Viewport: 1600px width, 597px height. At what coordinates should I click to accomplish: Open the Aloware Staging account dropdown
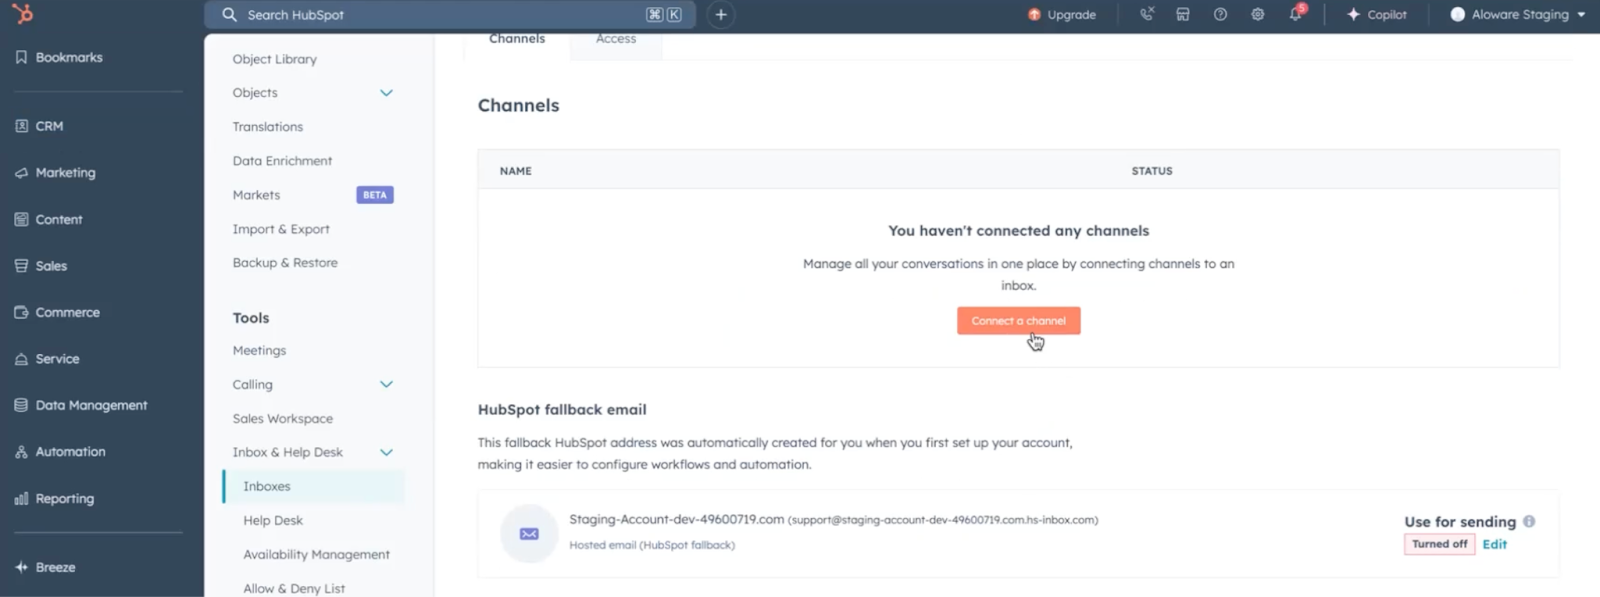1518,15
